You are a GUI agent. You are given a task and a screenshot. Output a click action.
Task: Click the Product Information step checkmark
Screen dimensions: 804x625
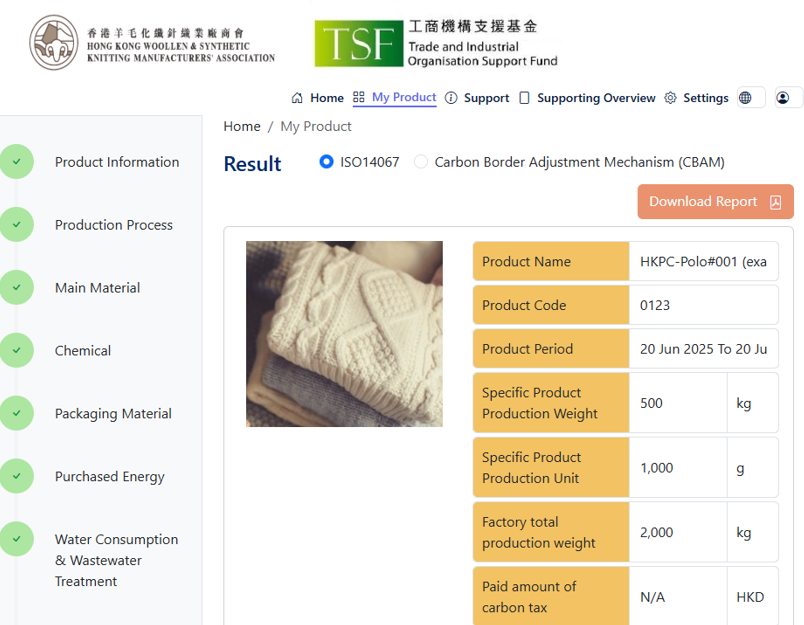click(17, 162)
